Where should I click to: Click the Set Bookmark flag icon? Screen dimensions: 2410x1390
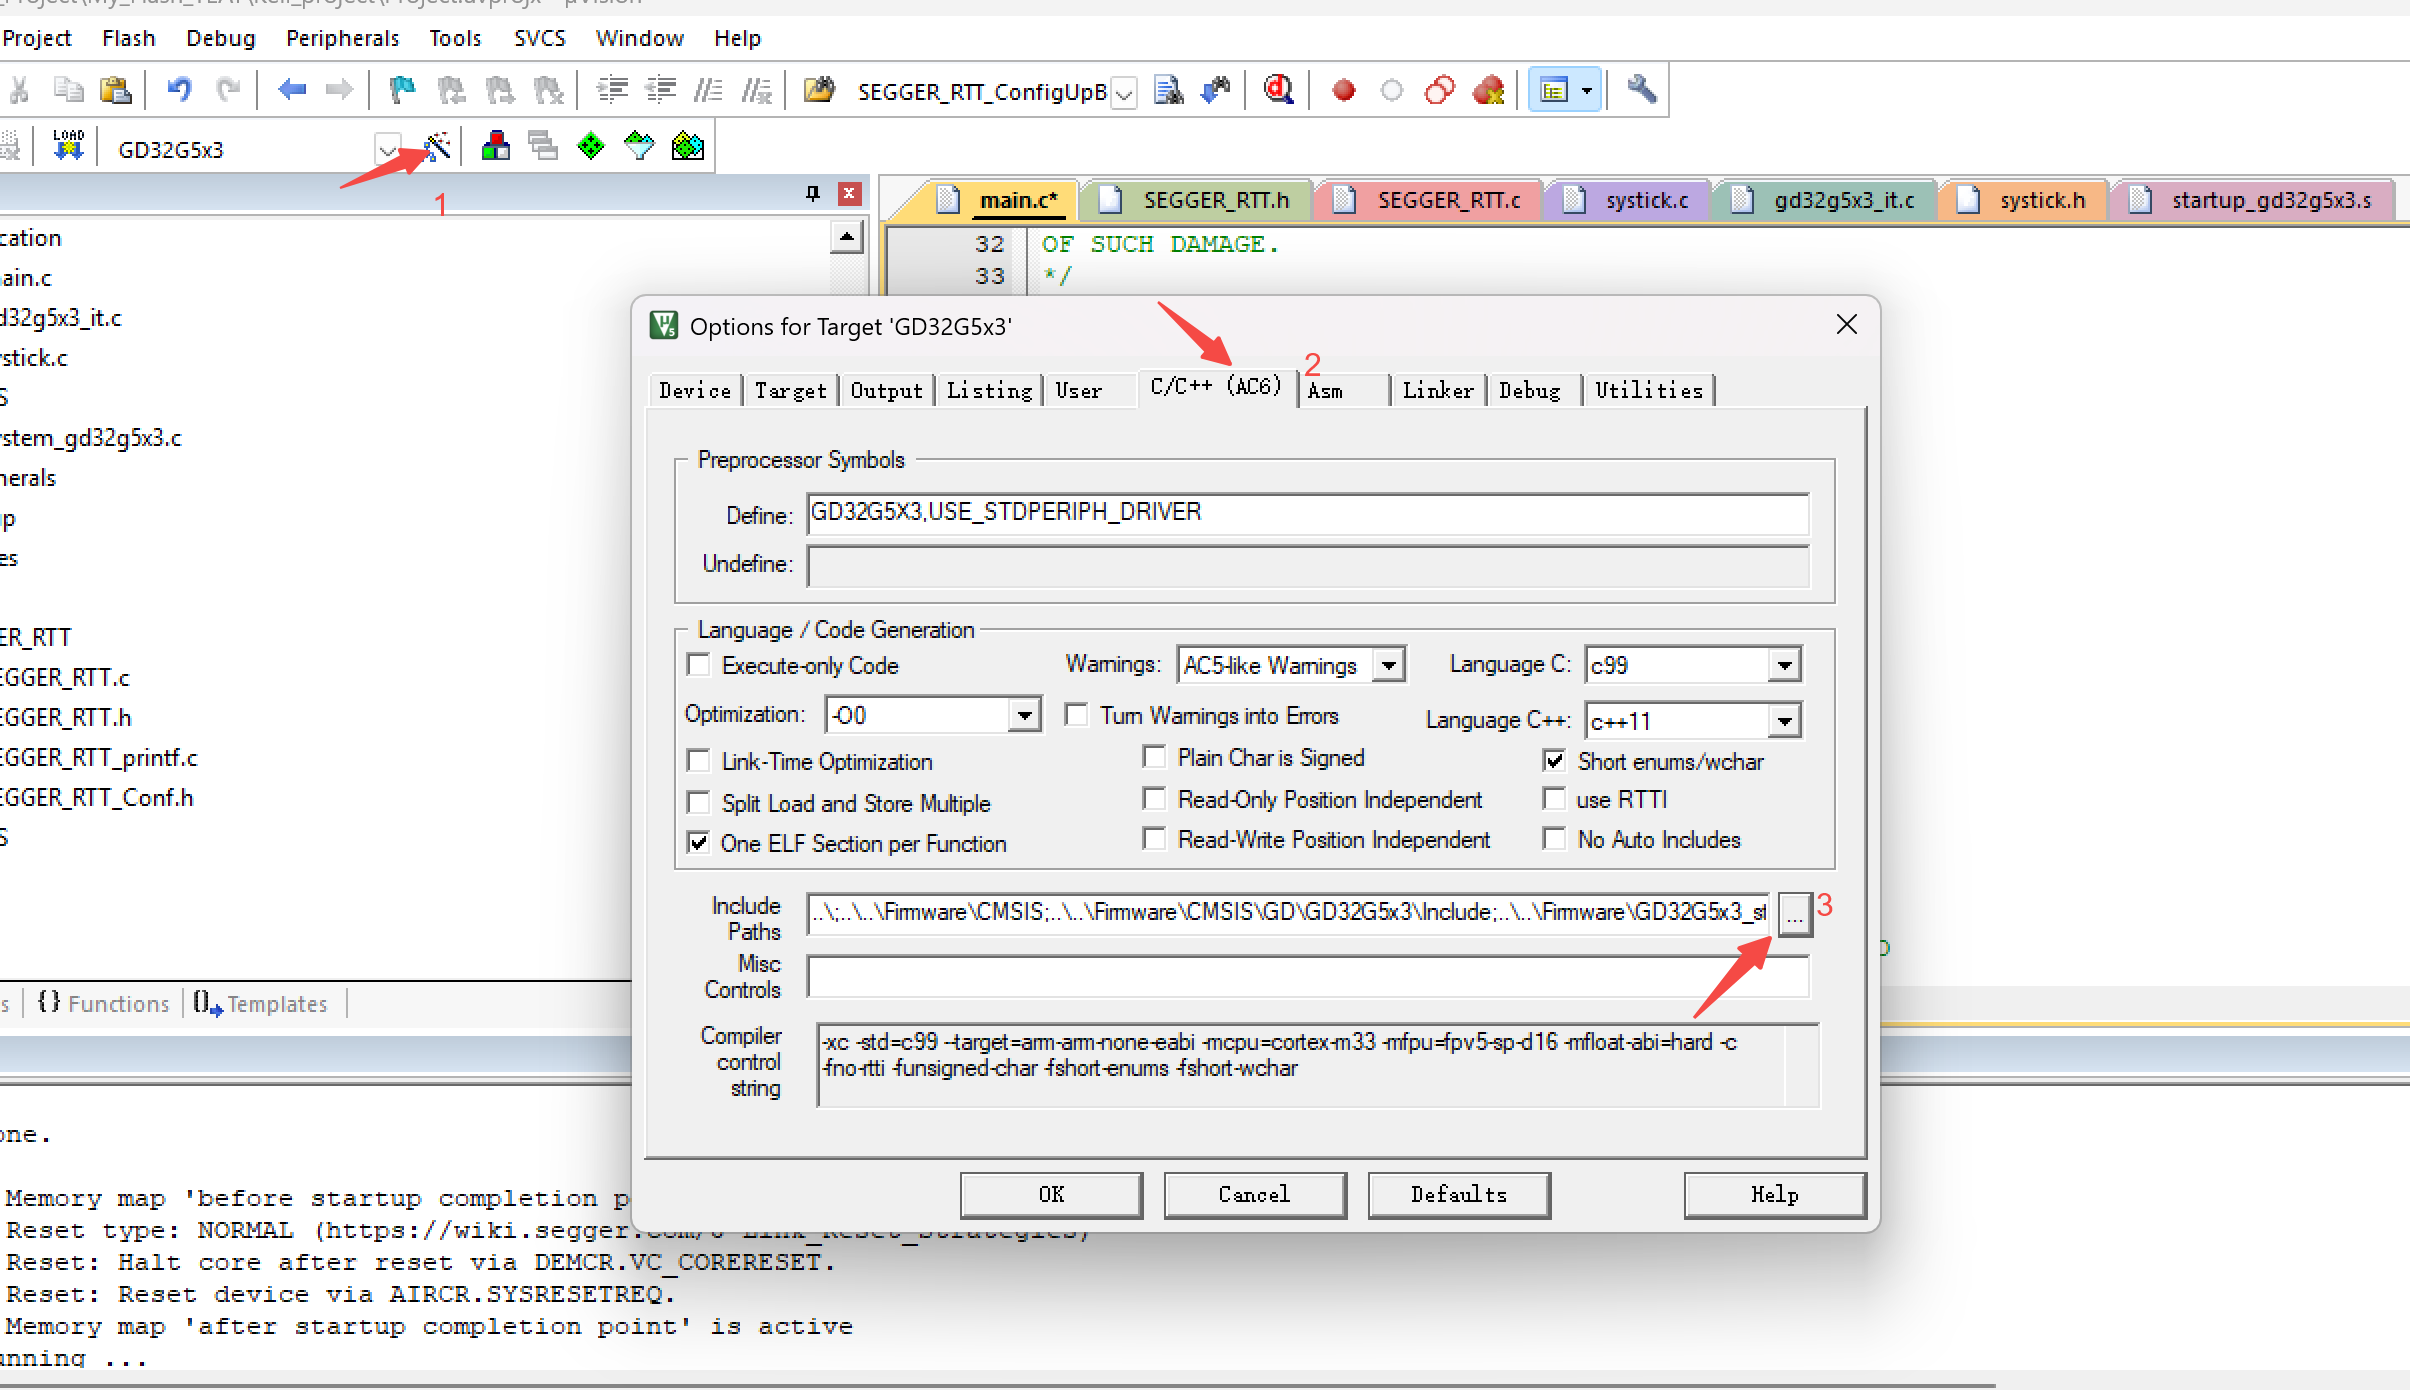coord(402,90)
